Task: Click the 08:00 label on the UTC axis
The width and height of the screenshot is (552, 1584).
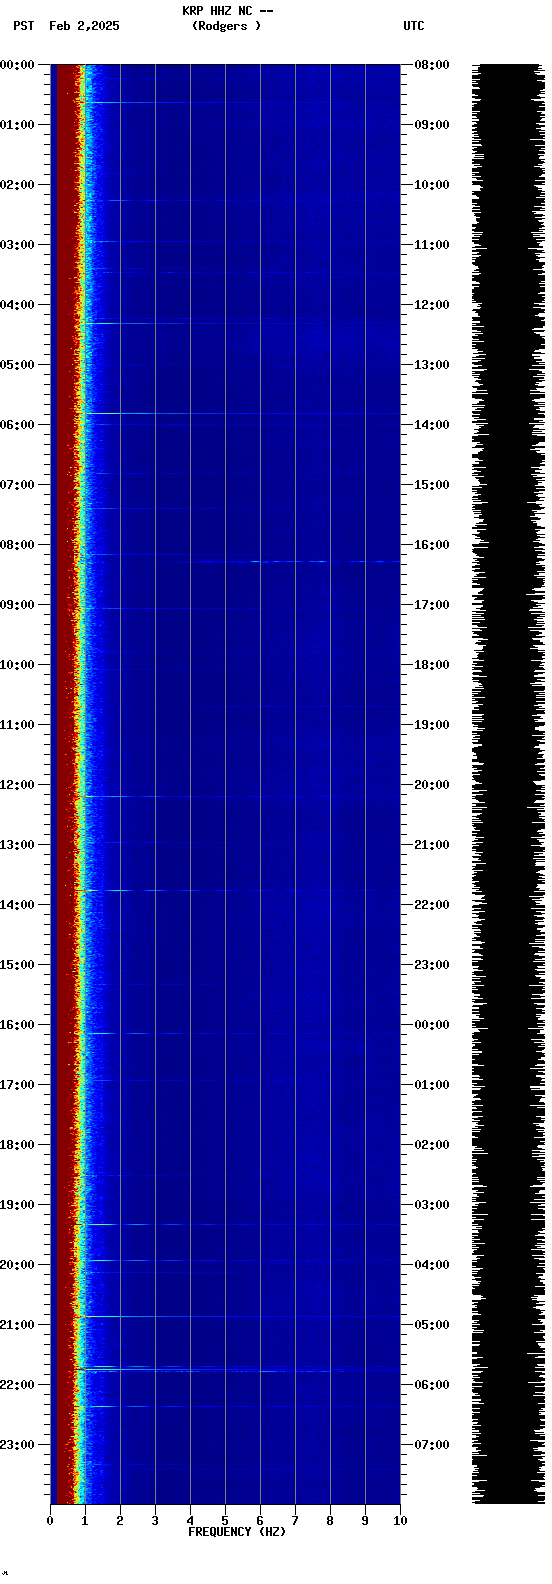Action: [x=432, y=65]
